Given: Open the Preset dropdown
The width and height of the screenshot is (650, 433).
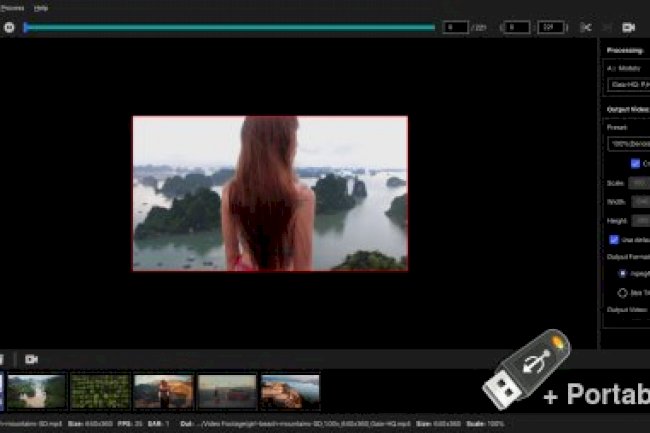Looking at the screenshot, I should pos(628,144).
